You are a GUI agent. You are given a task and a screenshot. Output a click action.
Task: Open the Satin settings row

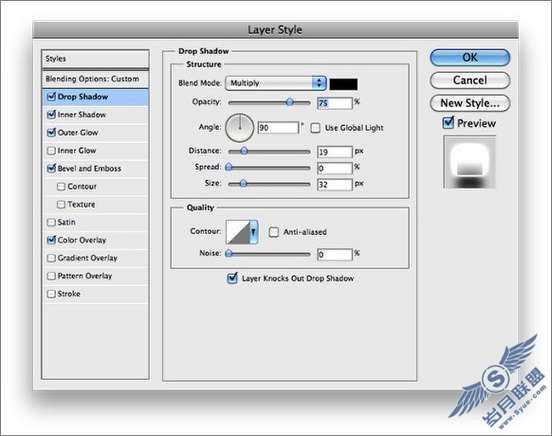click(95, 222)
